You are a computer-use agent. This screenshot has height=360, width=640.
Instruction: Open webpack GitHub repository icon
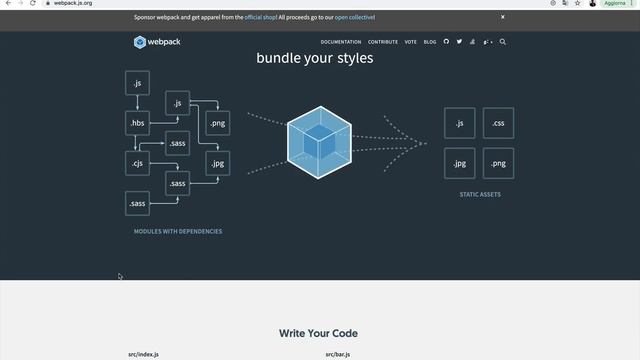tap(446, 42)
